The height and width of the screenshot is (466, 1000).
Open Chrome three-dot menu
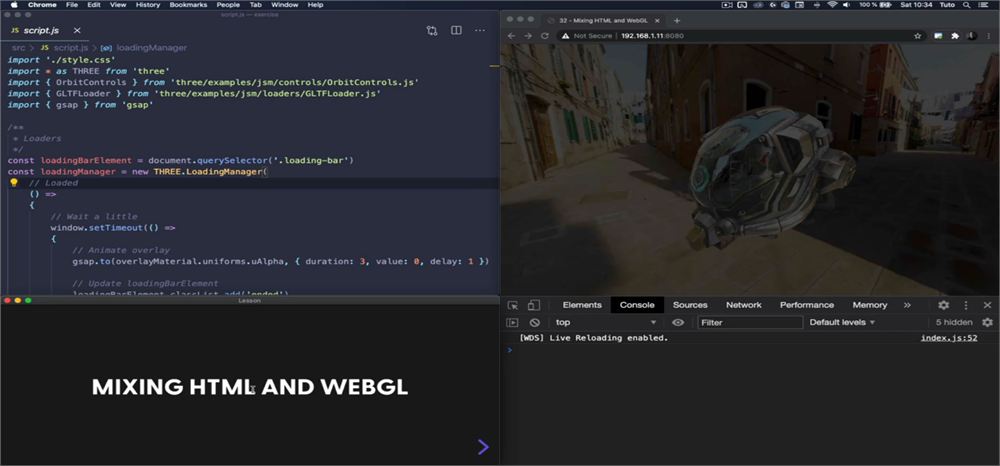point(988,36)
